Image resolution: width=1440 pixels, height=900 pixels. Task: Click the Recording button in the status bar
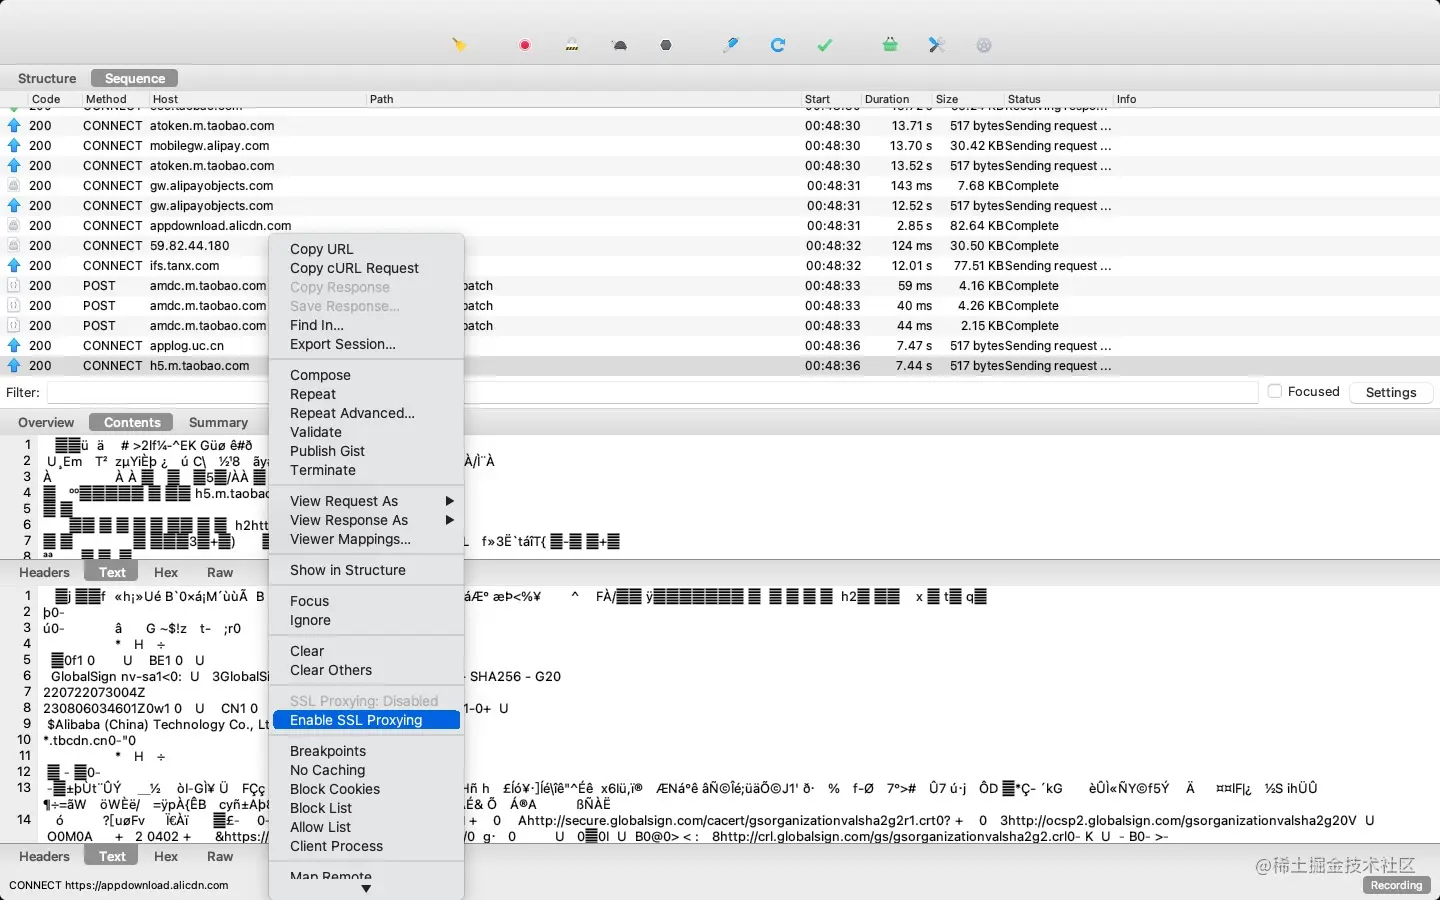[1396, 885]
